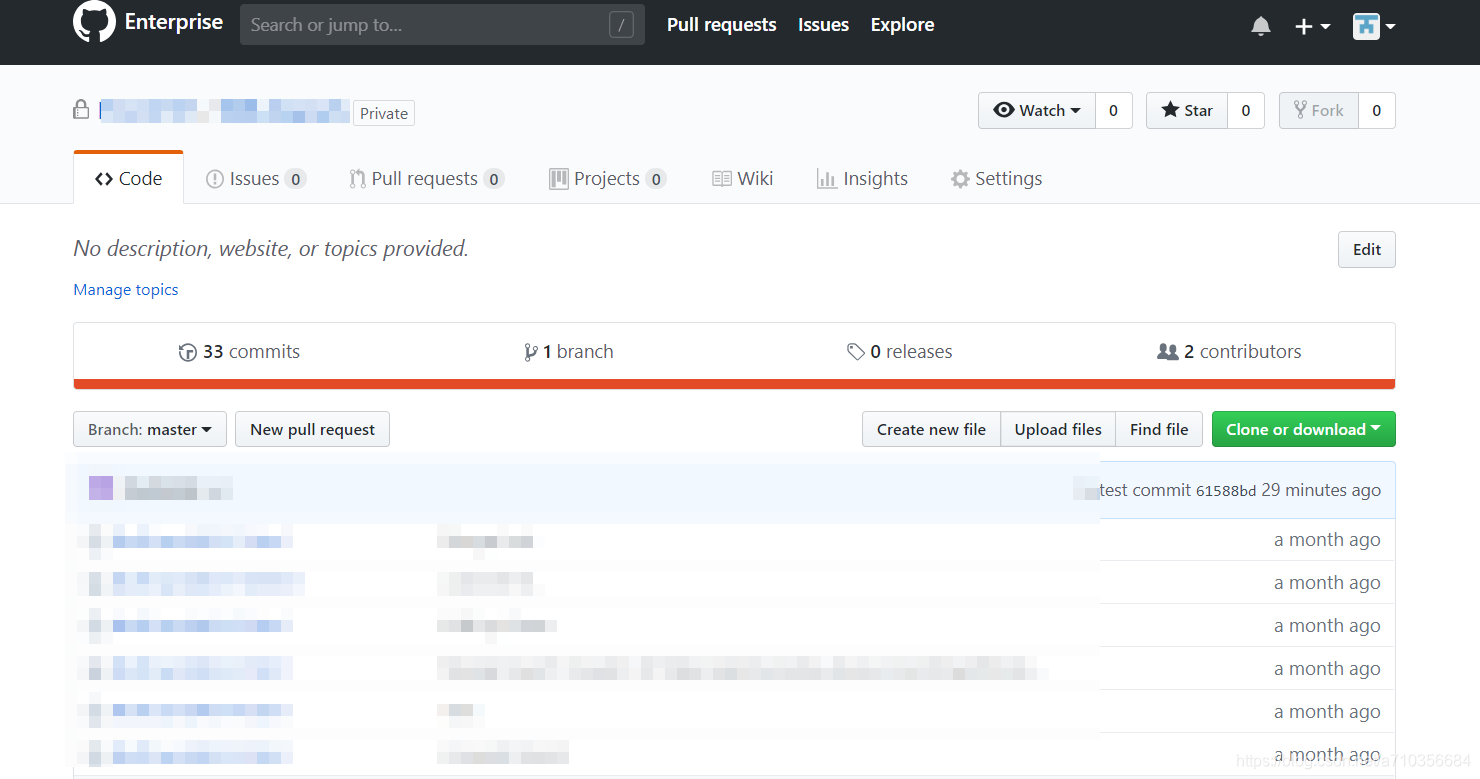
Task: Expand the Clone or download menu
Action: (x=1303, y=429)
